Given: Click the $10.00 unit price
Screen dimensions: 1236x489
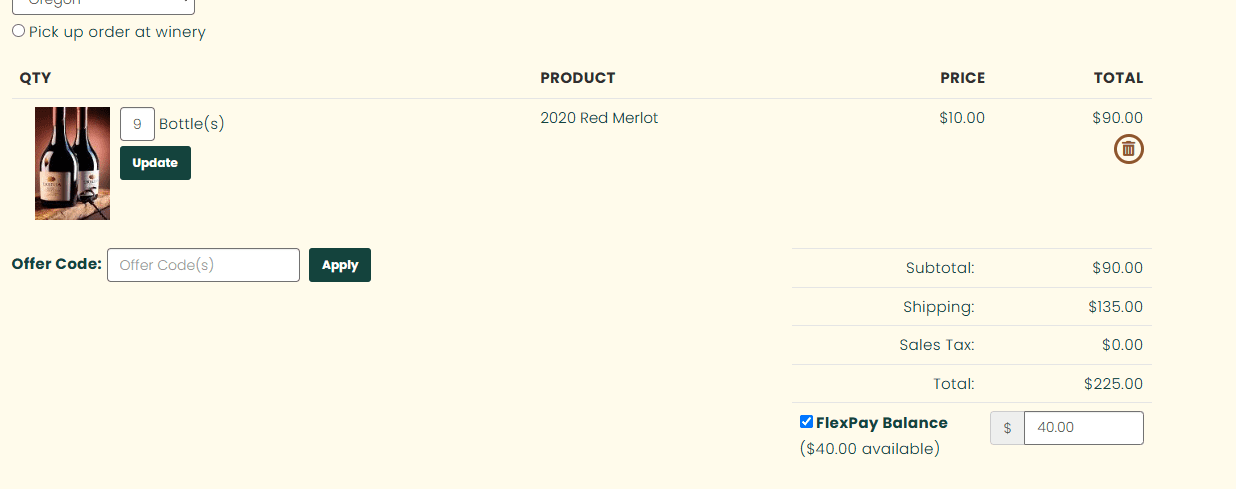Looking at the screenshot, I should [962, 118].
